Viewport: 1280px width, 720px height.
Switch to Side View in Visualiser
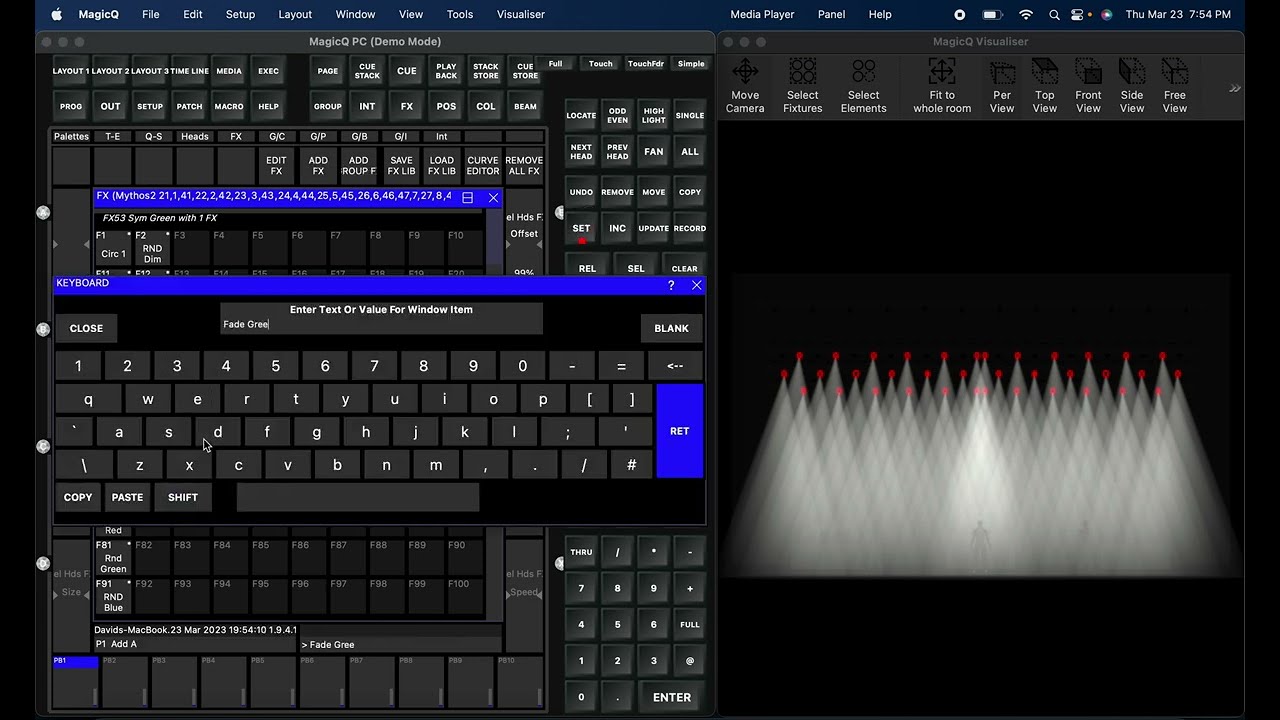(x=1132, y=86)
